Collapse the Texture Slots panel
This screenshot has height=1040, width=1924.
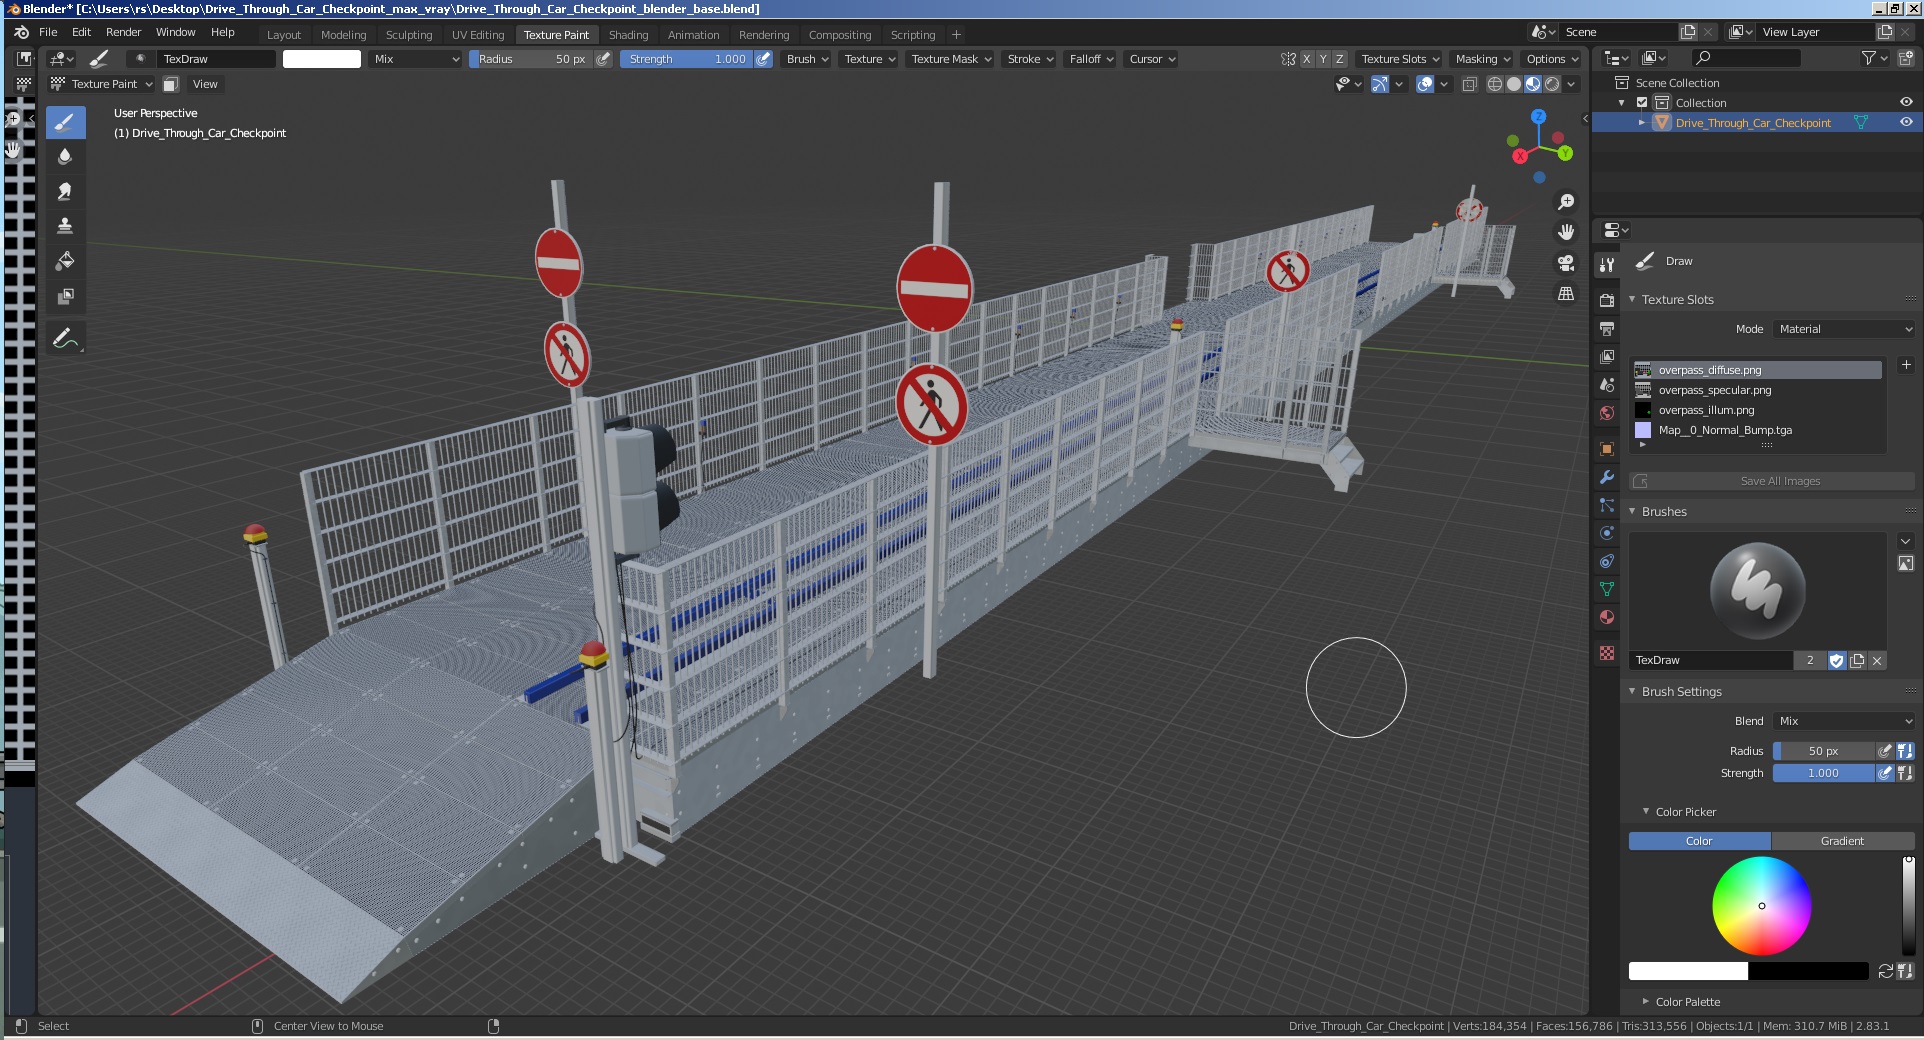(1632, 299)
